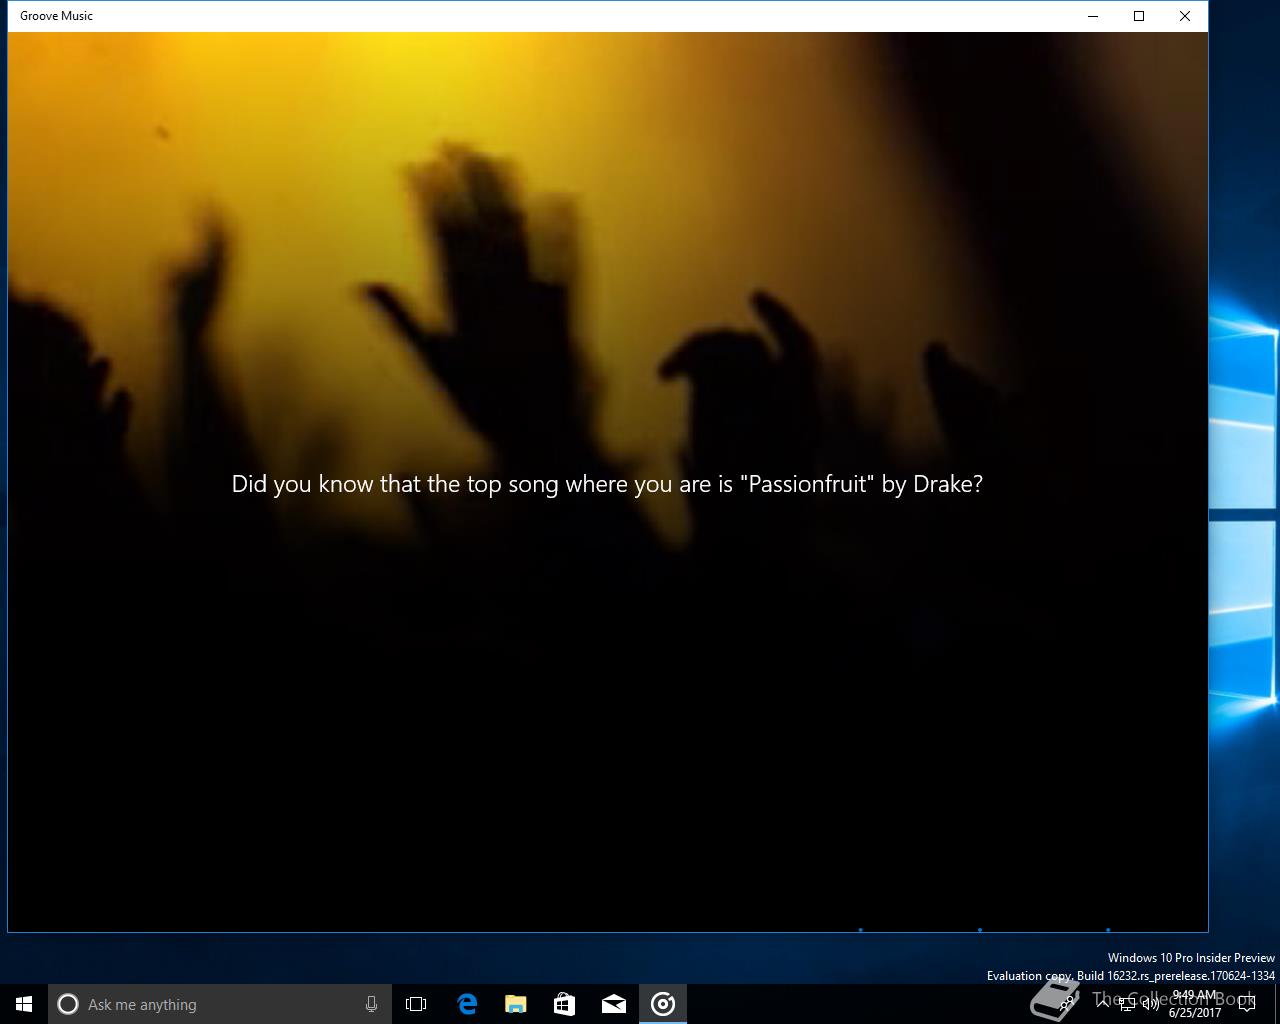This screenshot has height=1024, width=1280.
Task: Click the Passionfruit by Drake message text
Action: pos(607,484)
